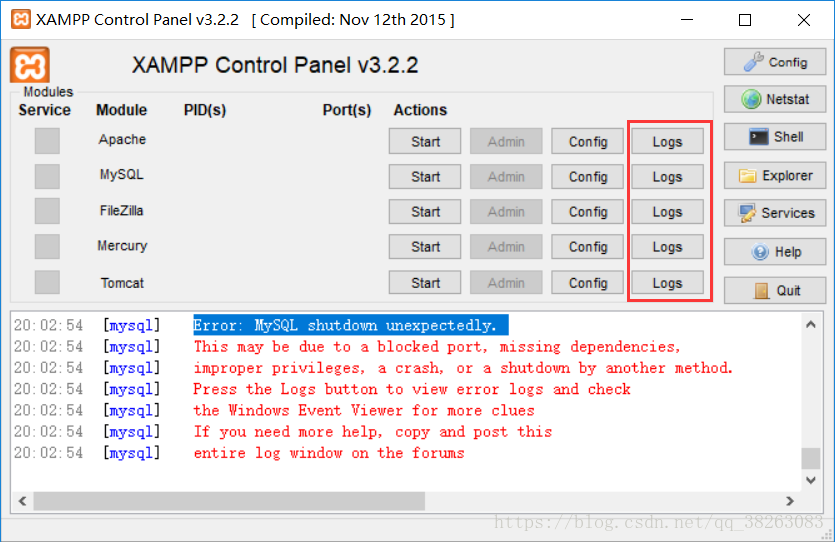Open the Config wrench button

(x=775, y=62)
